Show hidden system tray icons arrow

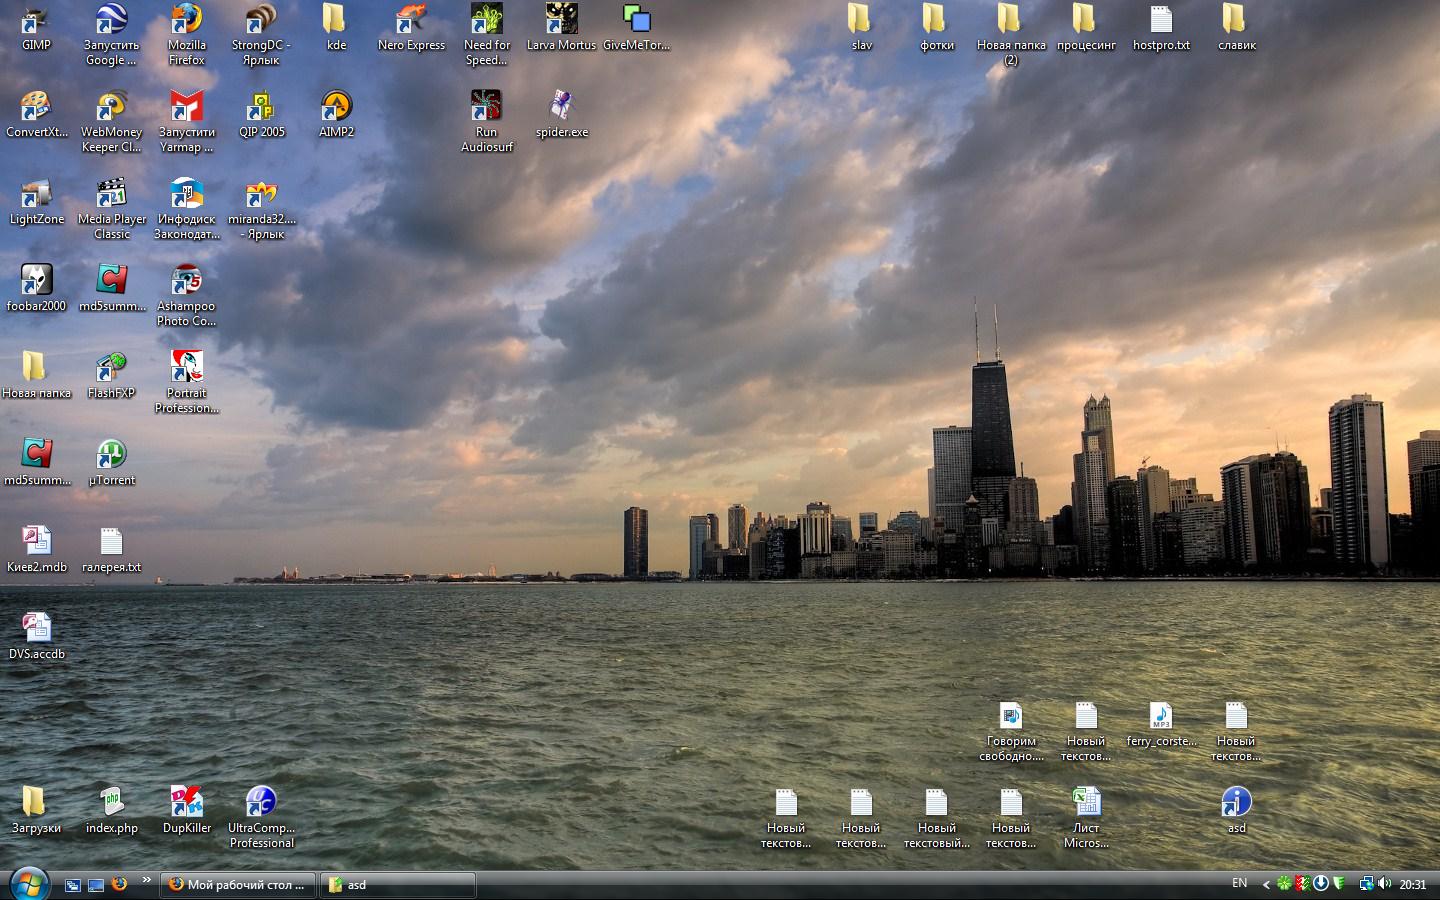1266,884
